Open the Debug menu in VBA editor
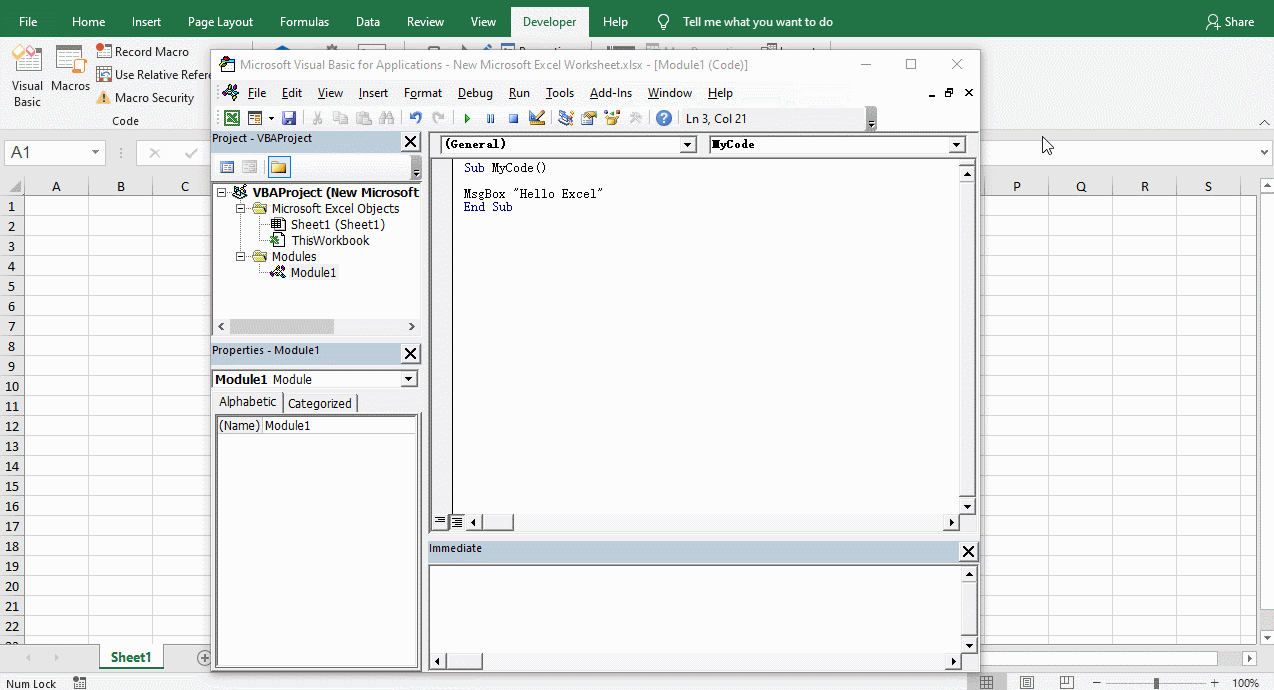Screen dimensions: 1274x690 click(x=475, y=93)
